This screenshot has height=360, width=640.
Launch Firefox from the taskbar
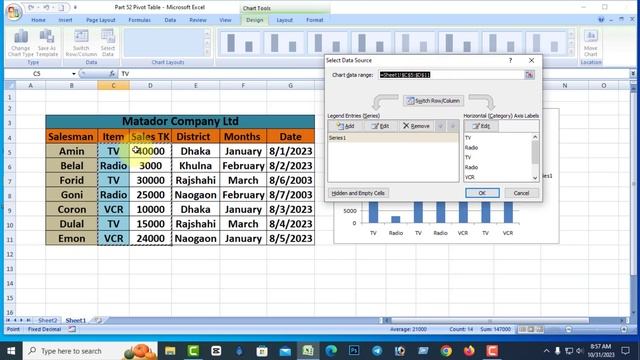click(469, 351)
